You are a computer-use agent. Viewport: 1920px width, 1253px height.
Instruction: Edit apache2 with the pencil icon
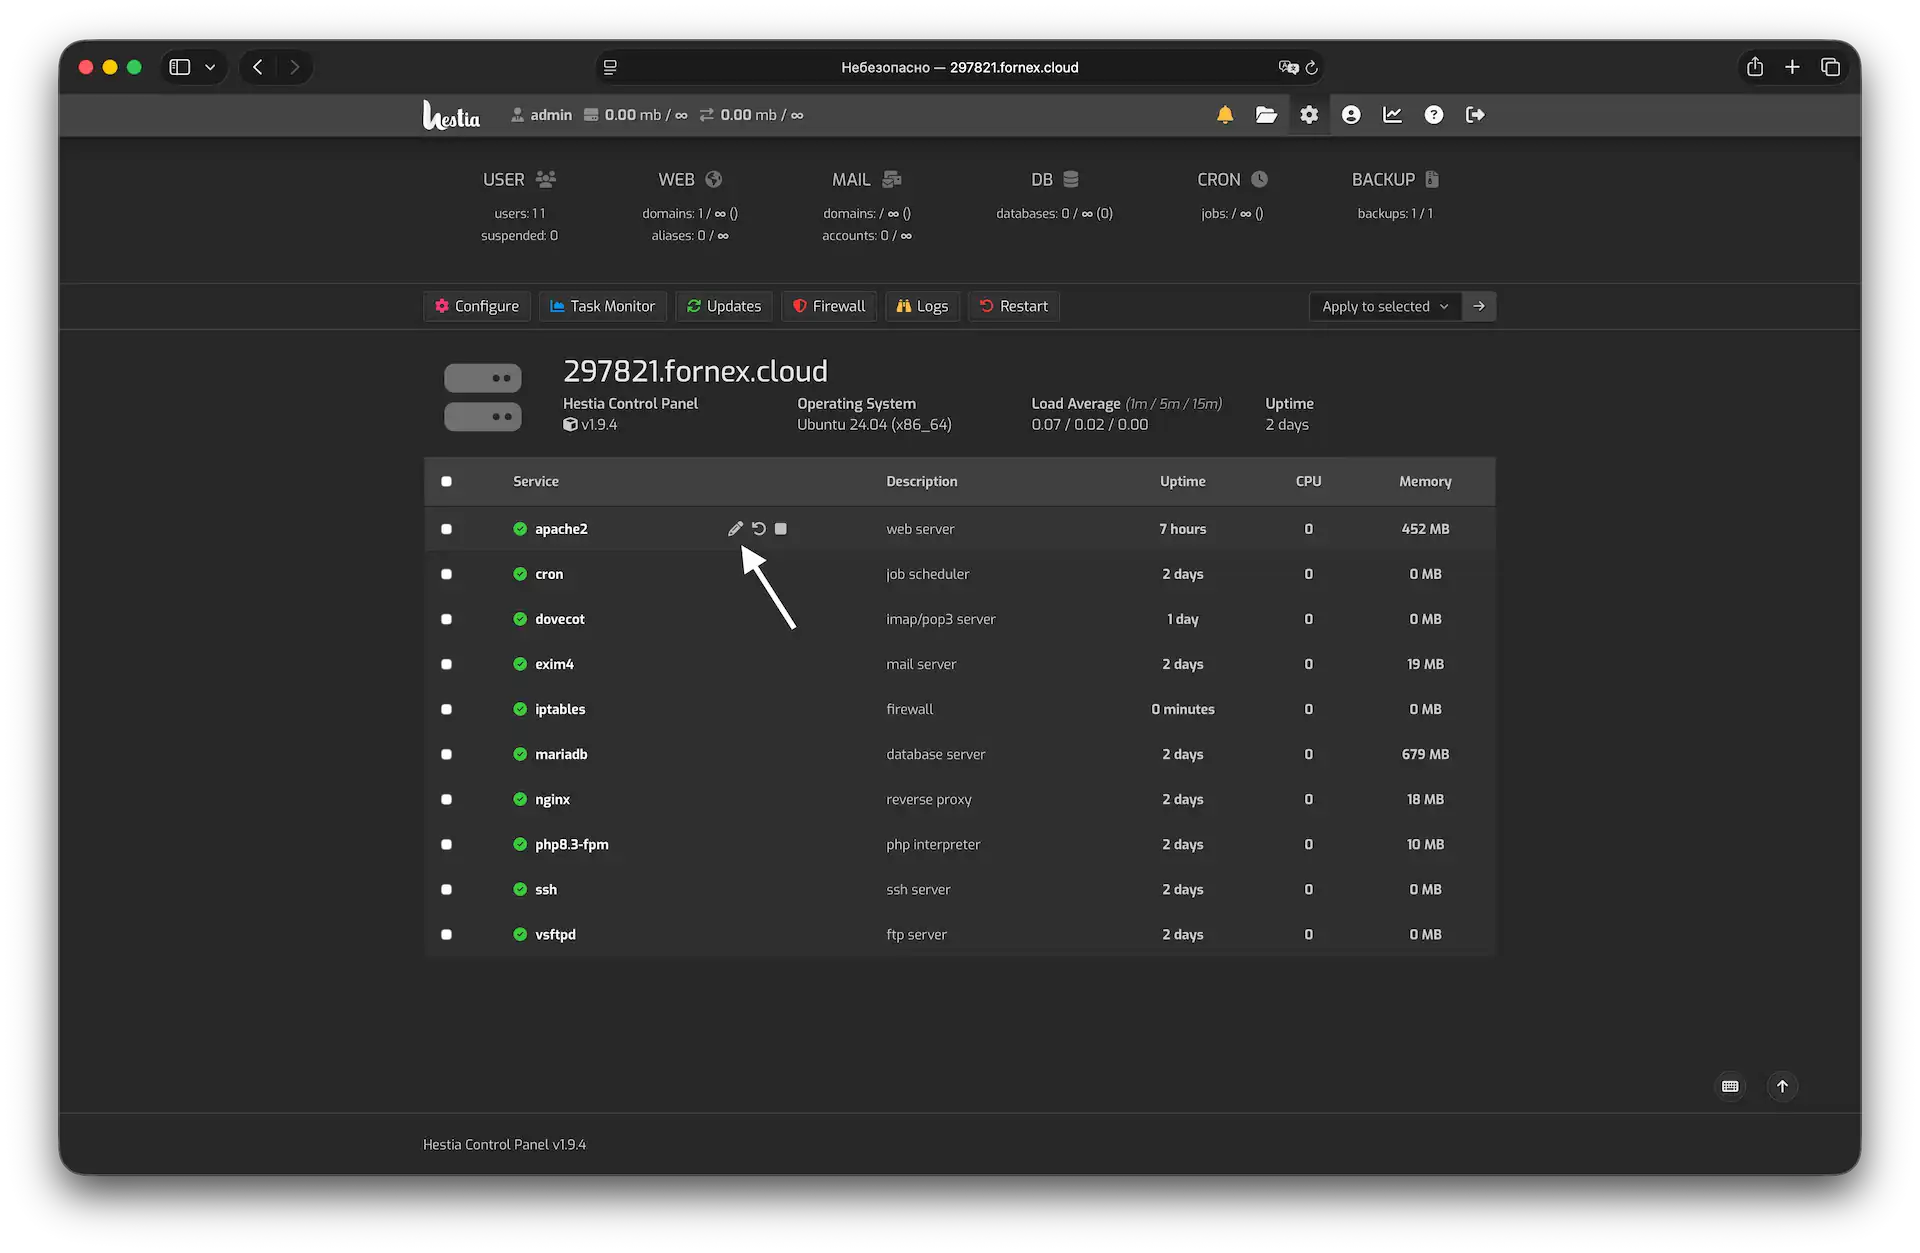pyautogui.click(x=735, y=528)
